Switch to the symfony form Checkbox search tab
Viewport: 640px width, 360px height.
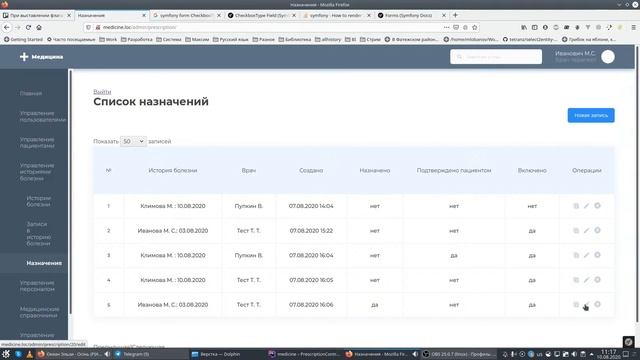click(x=186, y=15)
